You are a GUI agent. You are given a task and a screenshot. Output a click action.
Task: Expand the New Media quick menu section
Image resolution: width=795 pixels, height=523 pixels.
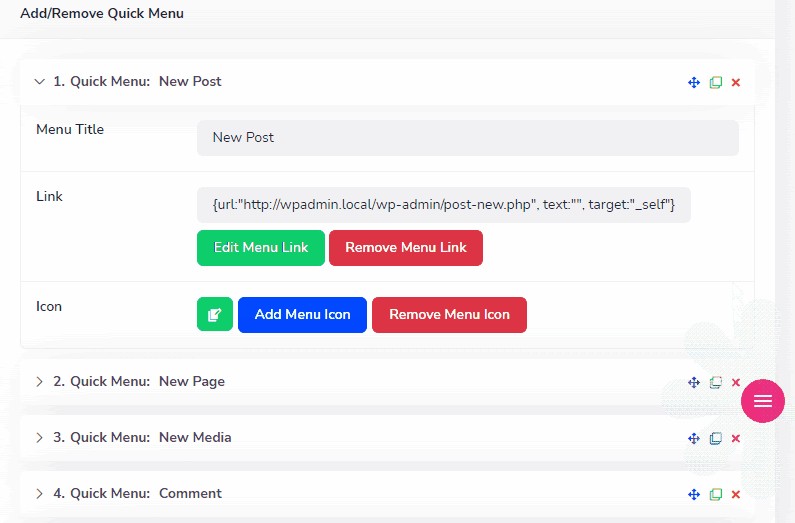pyautogui.click(x=40, y=438)
